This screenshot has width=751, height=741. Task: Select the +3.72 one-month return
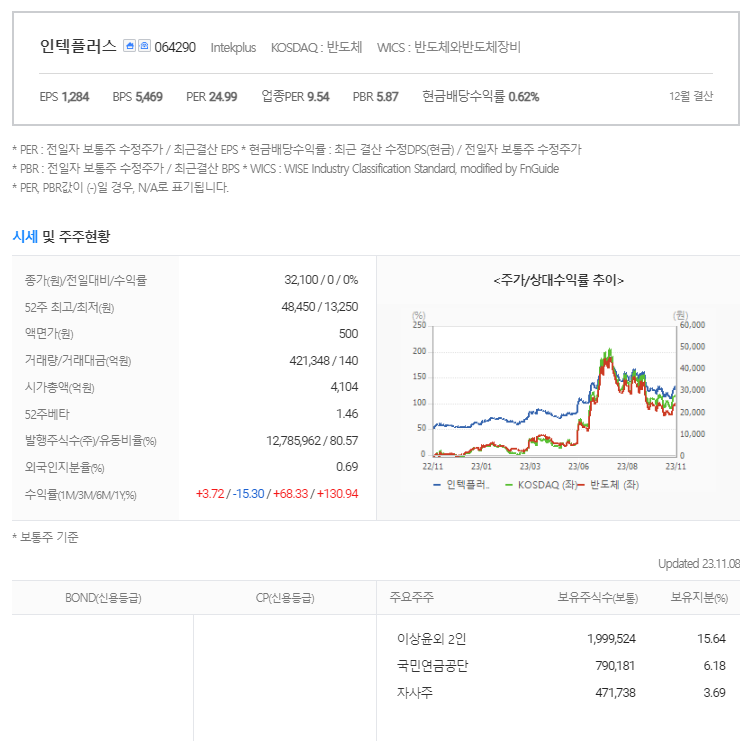tap(210, 494)
